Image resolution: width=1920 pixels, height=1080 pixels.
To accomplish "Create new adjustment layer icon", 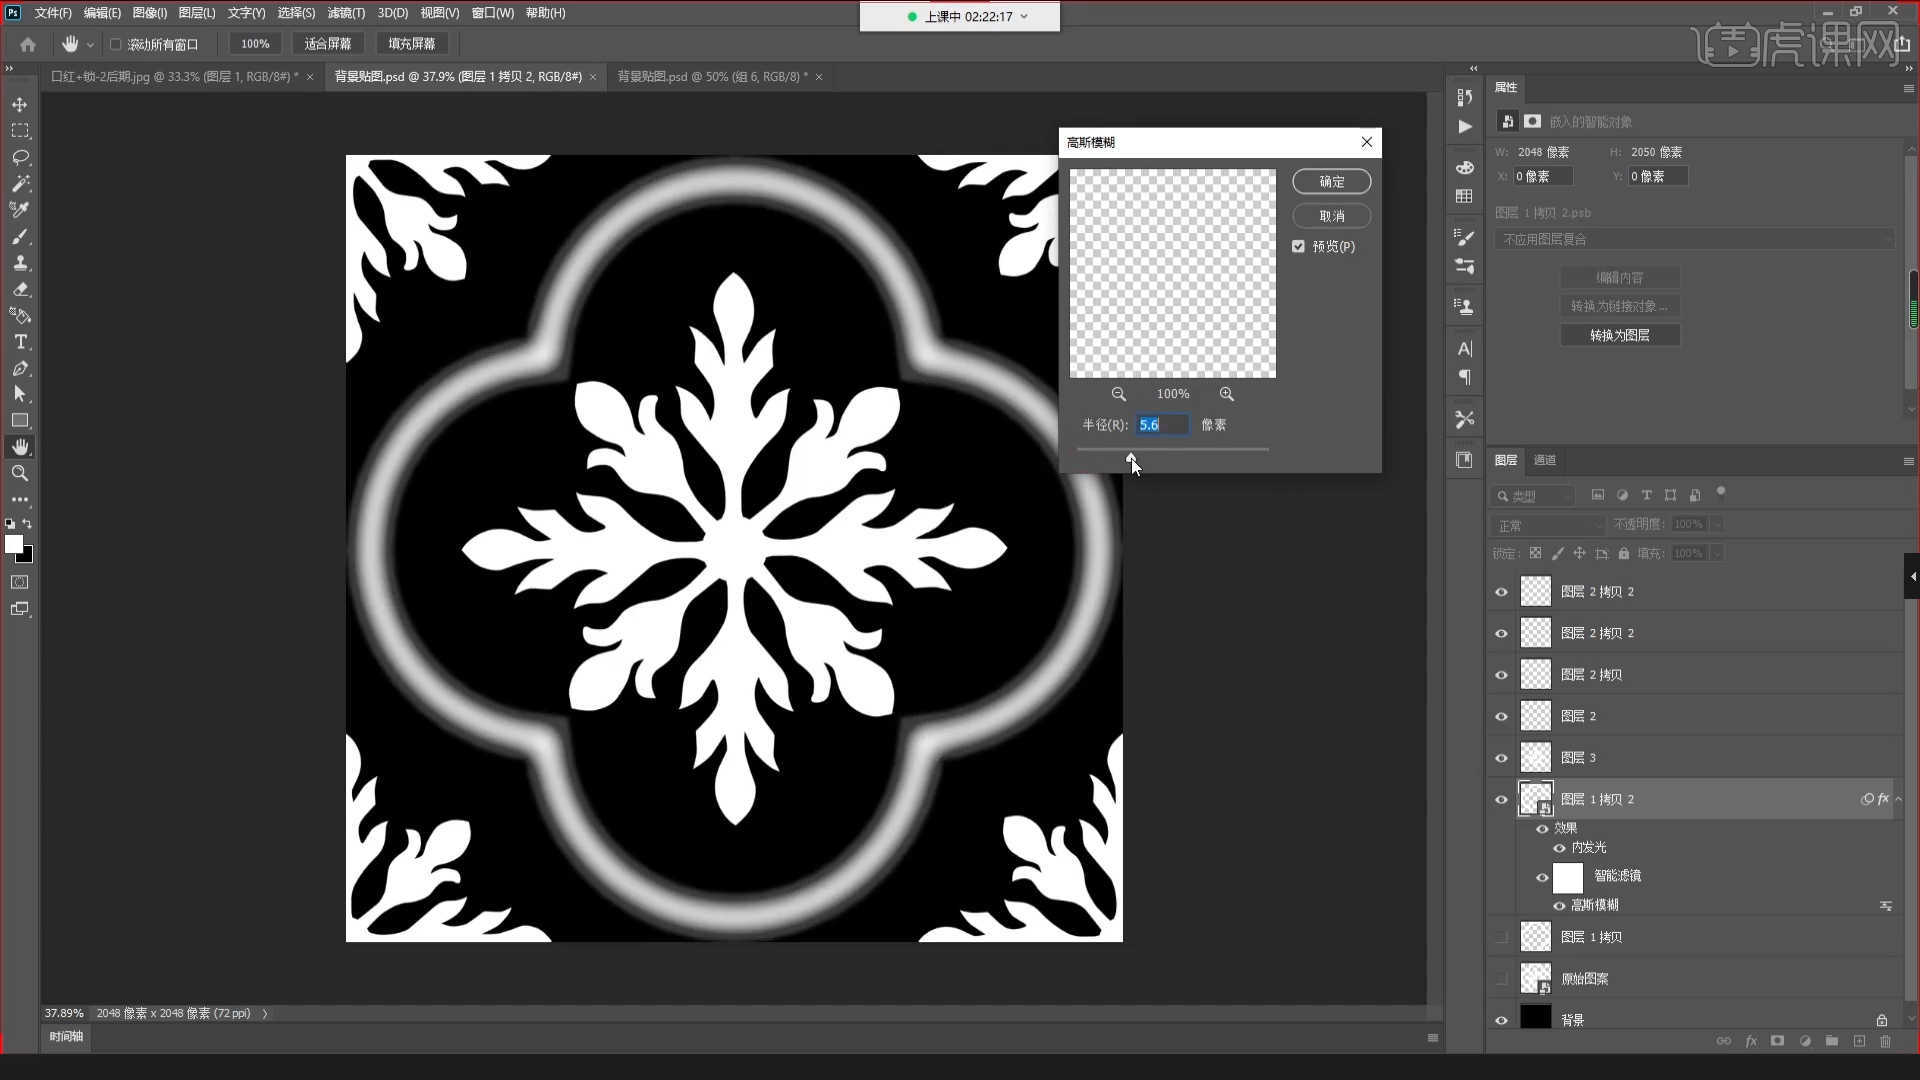I will [x=1805, y=1041].
